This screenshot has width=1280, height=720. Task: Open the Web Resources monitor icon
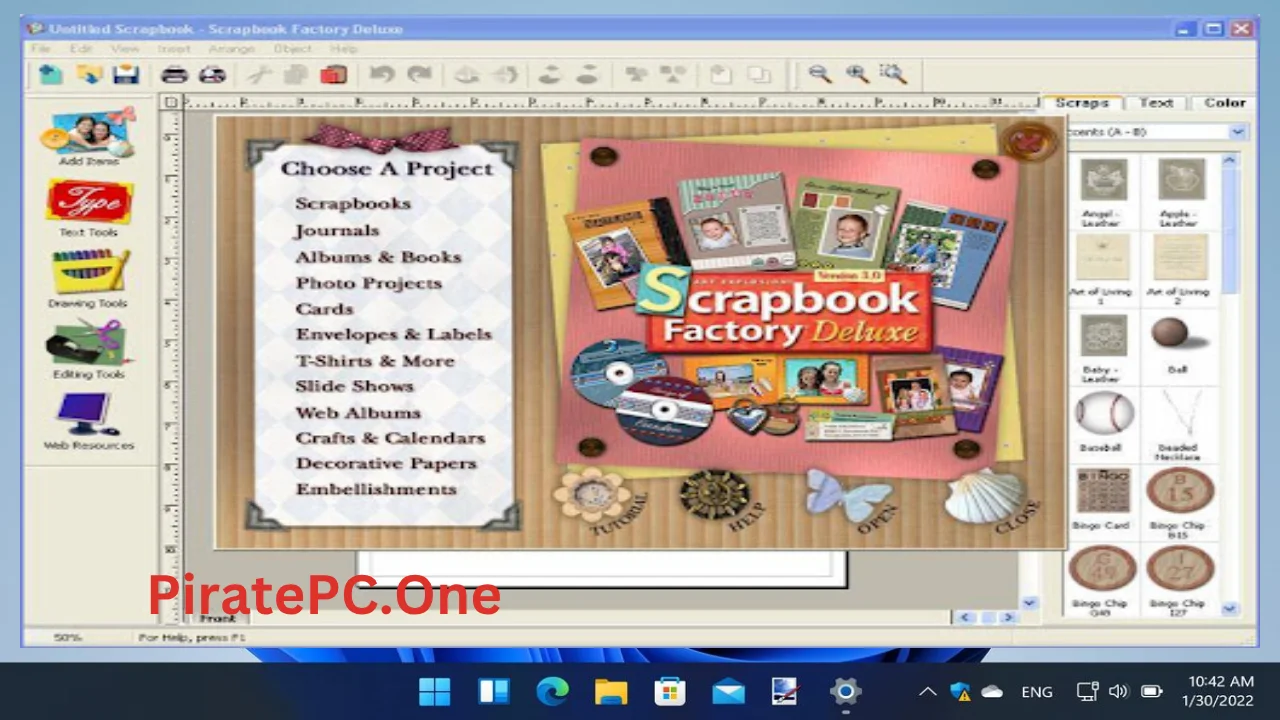coord(88,421)
